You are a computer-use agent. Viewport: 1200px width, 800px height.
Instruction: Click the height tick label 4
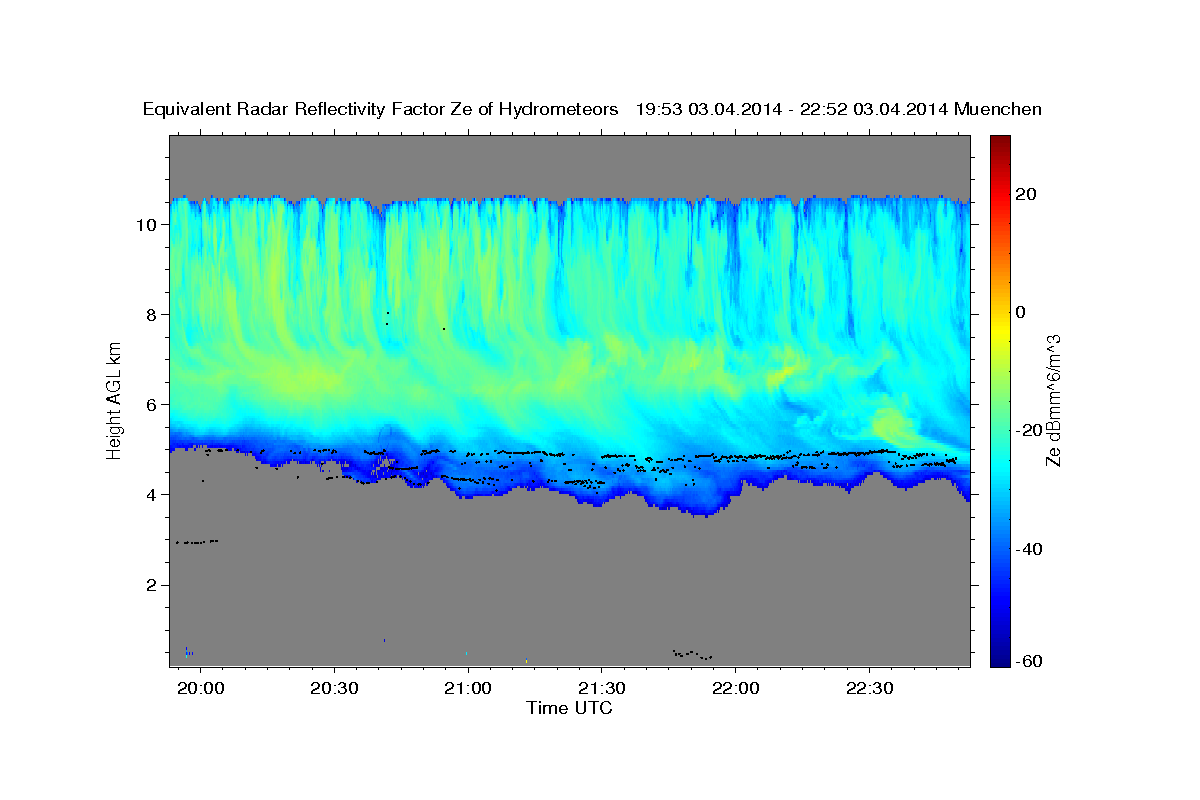click(154, 495)
